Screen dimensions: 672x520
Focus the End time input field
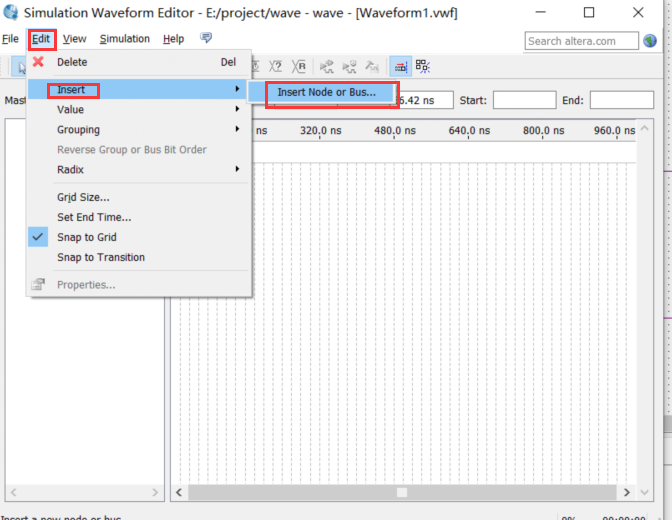(621, 100)
